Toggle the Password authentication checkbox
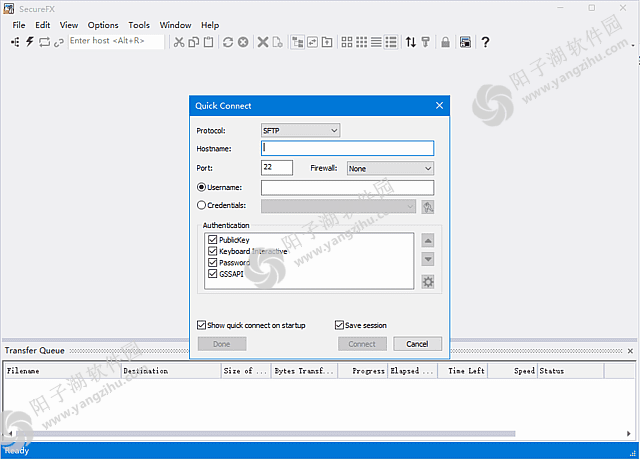Screen dimensions: 640x460 (212, 262)
